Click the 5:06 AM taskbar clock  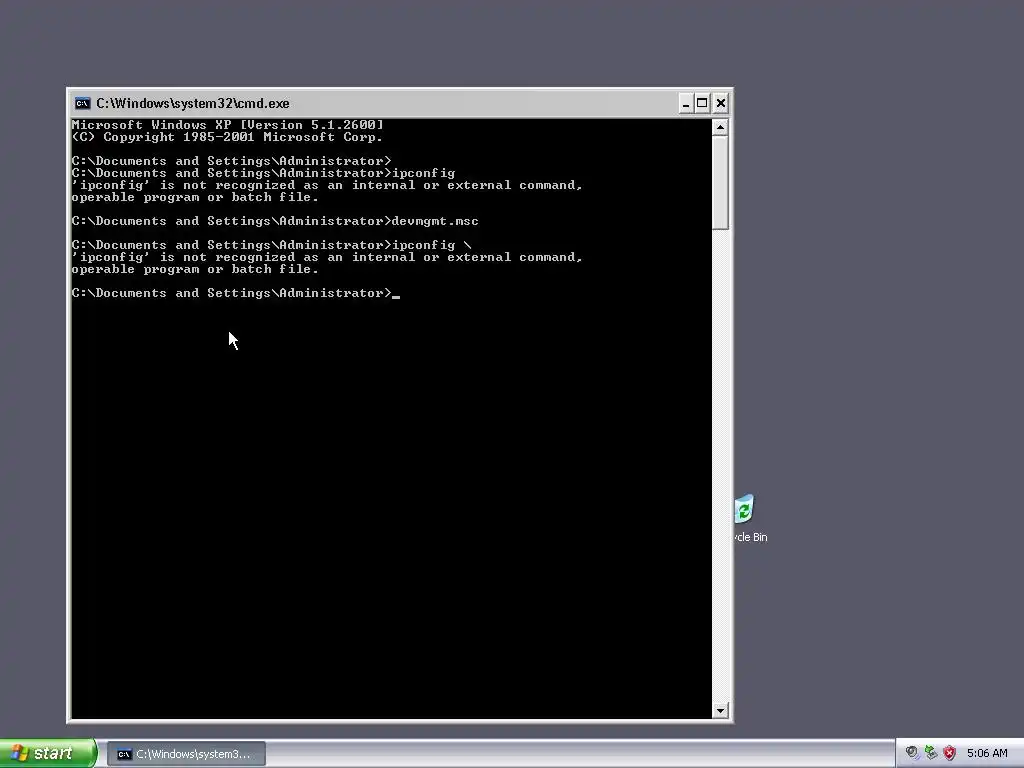(x=987, y=754)
